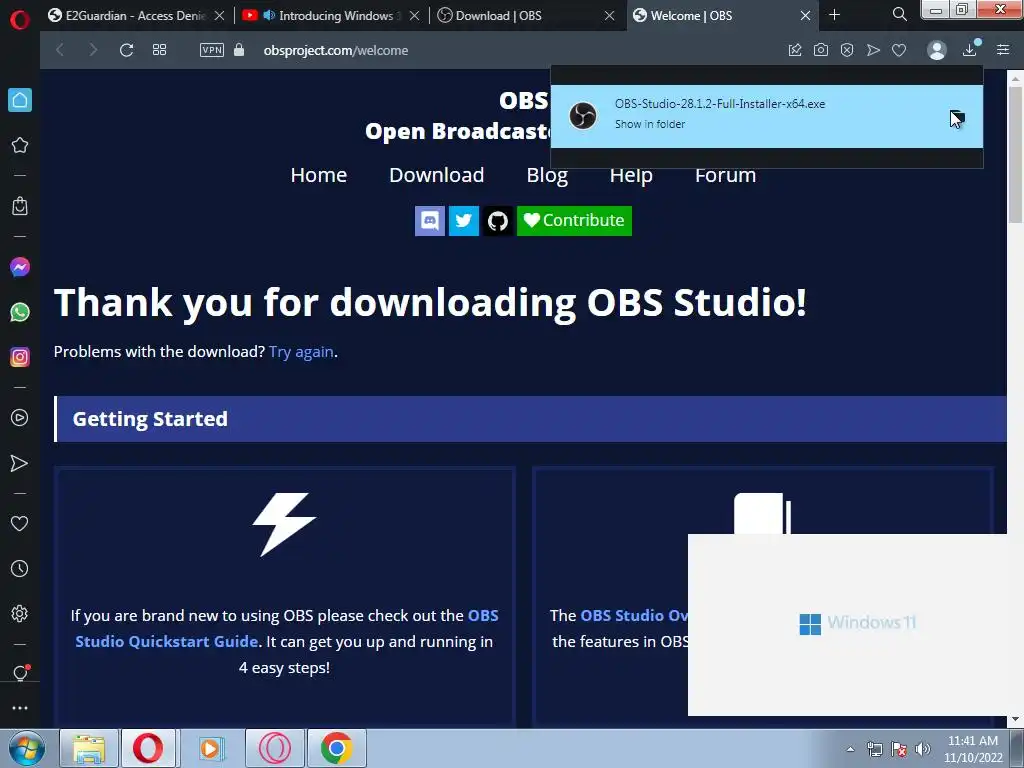Show hidden tray icons arrow

coord(850,749)
